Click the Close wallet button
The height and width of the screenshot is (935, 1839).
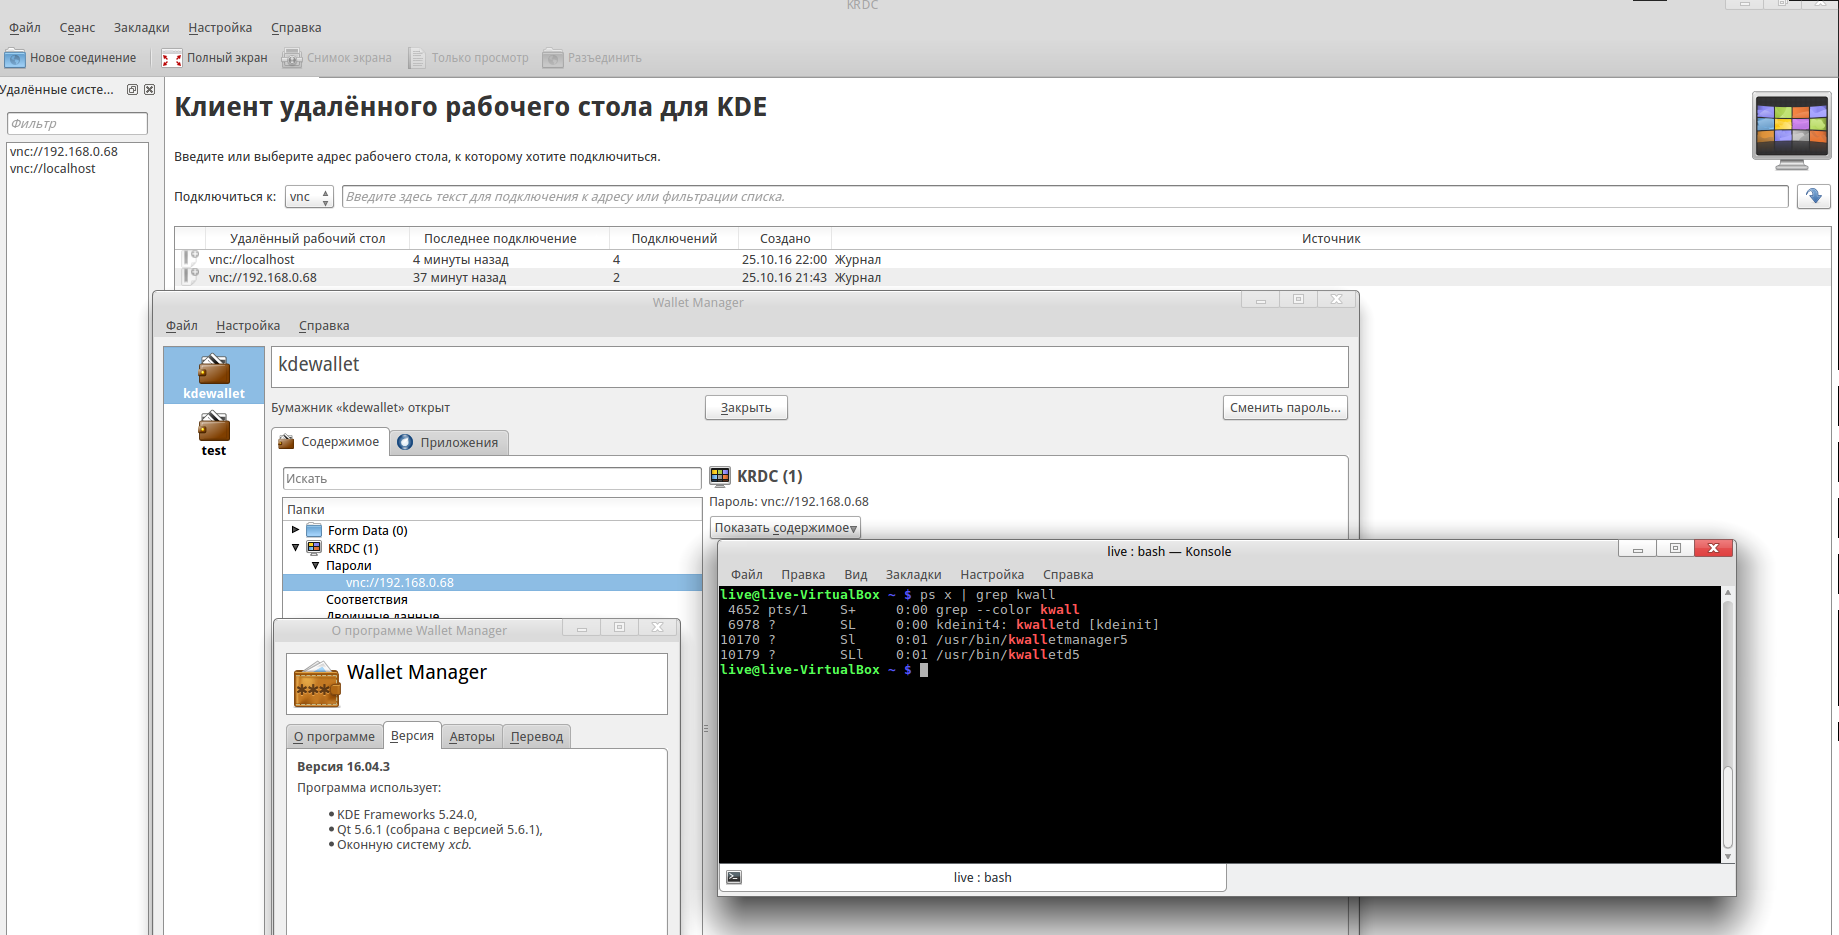(746, 408)
